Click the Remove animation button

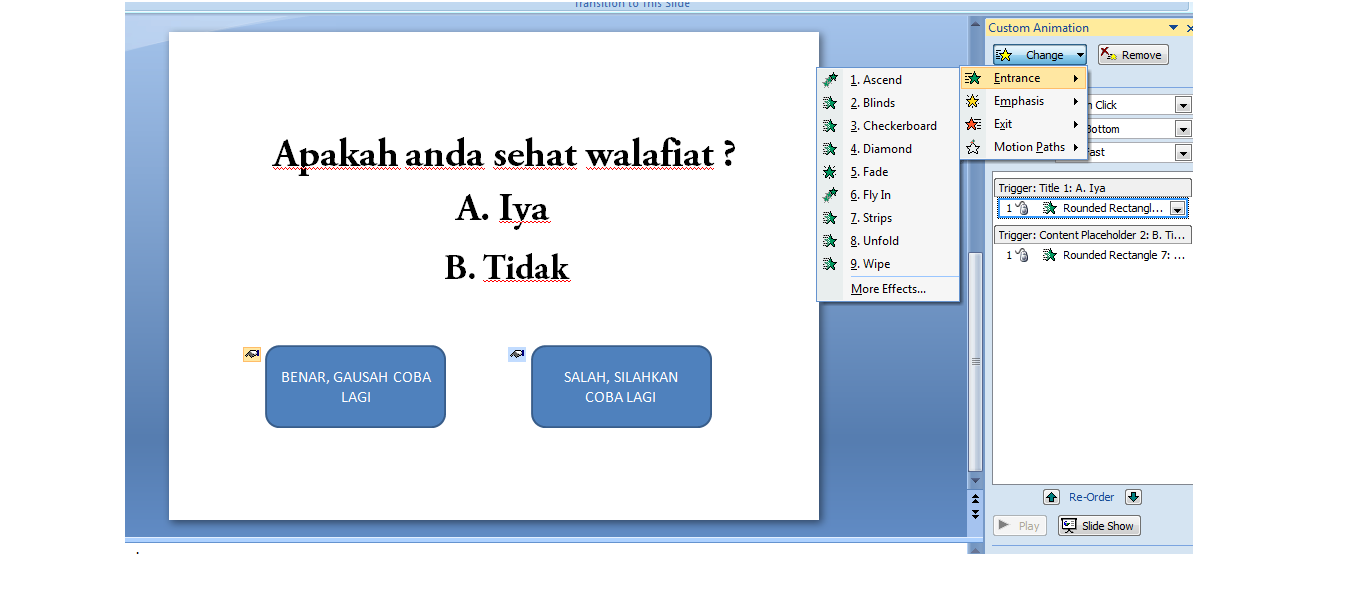pos(1131,54)
